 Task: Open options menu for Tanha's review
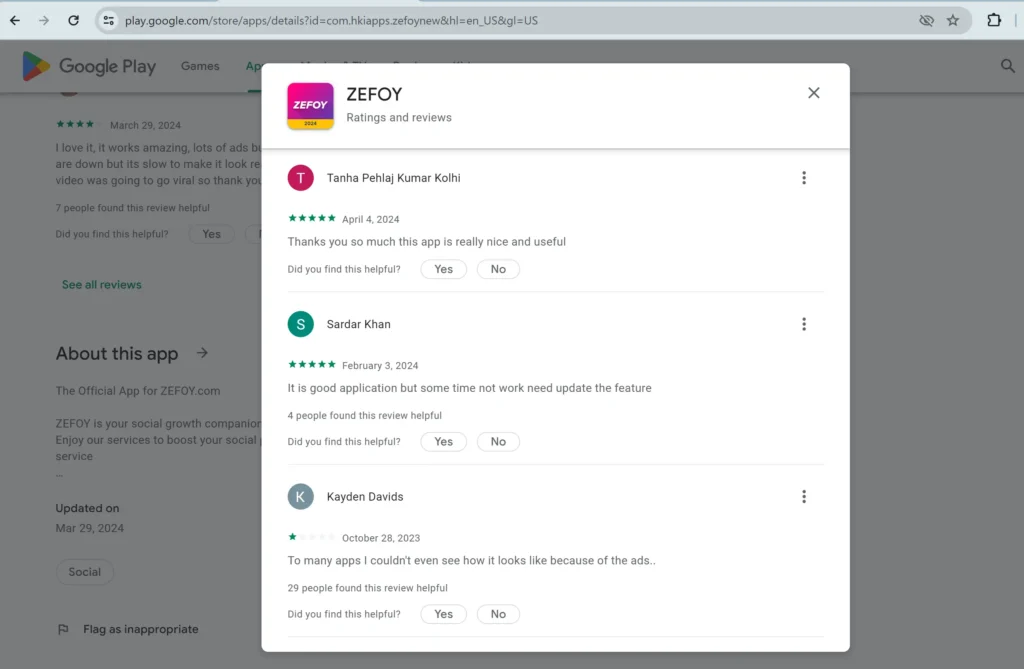[804, 178]
